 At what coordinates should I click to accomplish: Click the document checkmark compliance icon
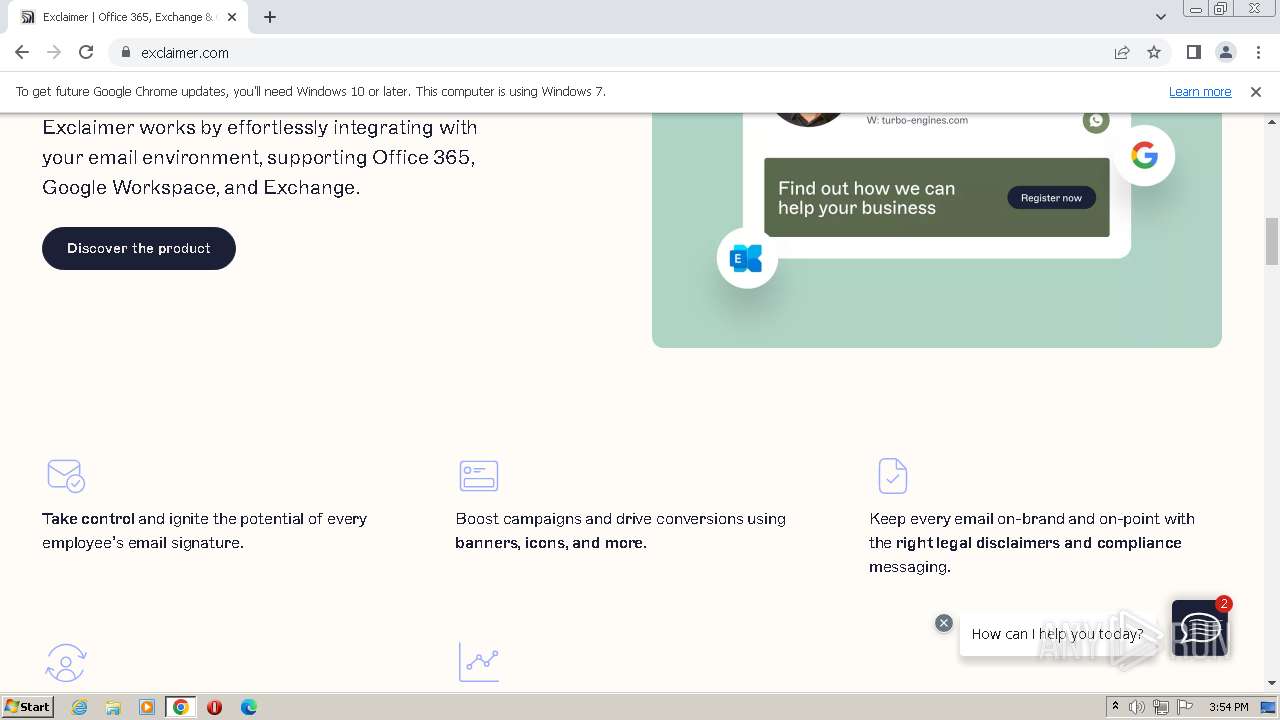point(893,476)
